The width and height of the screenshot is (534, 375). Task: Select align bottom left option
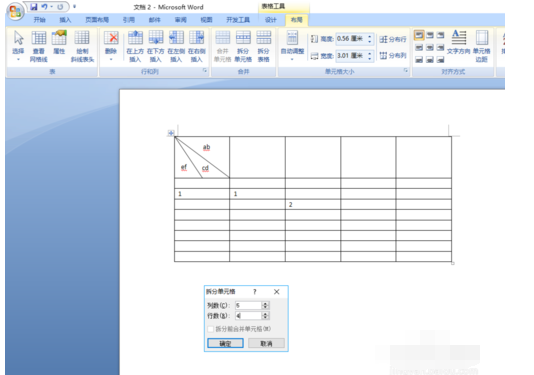(419, 60)
